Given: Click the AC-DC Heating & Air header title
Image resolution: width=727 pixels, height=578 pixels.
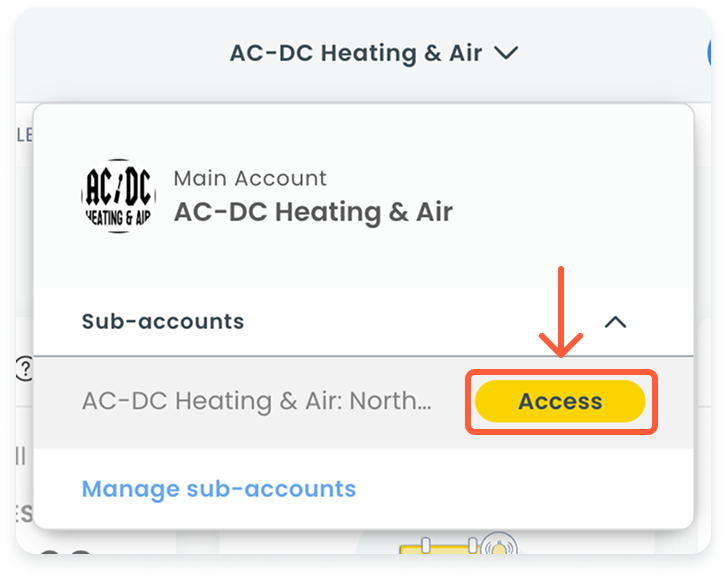Looking at the screenshot, I should click(x=356, y=53).
